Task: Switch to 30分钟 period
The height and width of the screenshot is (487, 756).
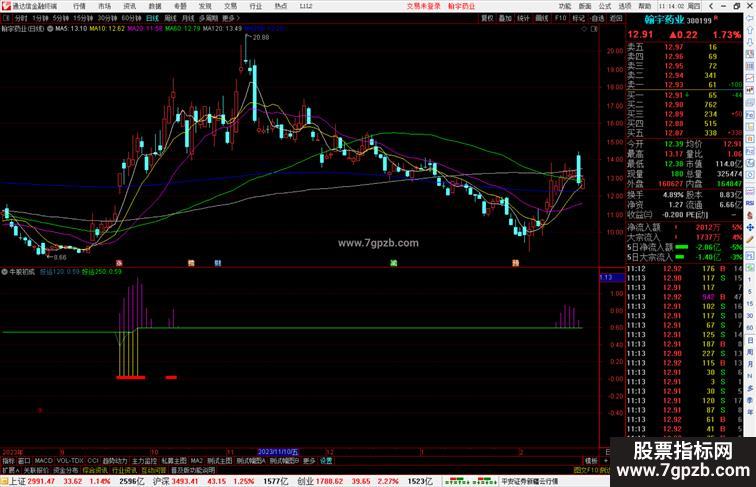Action: click(x=107, y=18)
